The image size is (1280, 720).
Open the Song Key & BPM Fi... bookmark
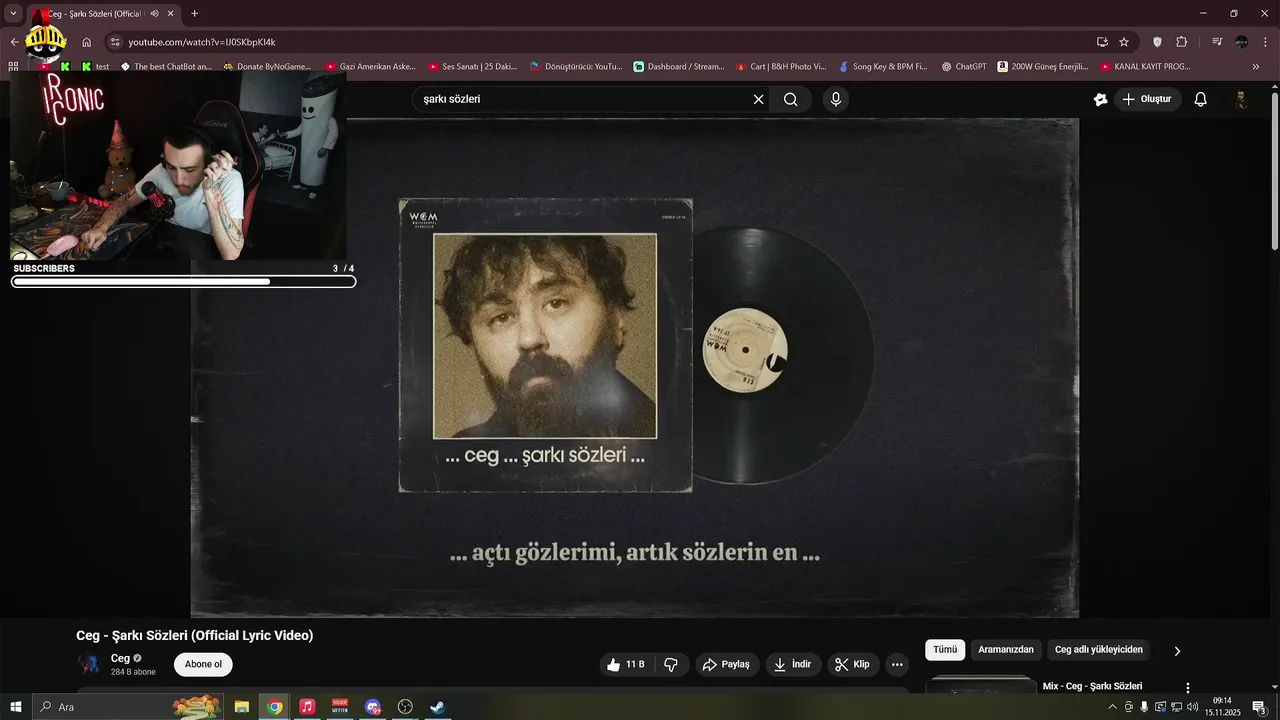[883, 66]
